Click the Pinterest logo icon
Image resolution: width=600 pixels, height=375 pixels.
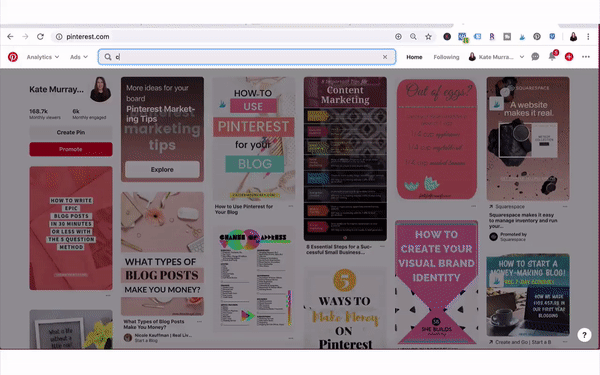coord(13,57)
